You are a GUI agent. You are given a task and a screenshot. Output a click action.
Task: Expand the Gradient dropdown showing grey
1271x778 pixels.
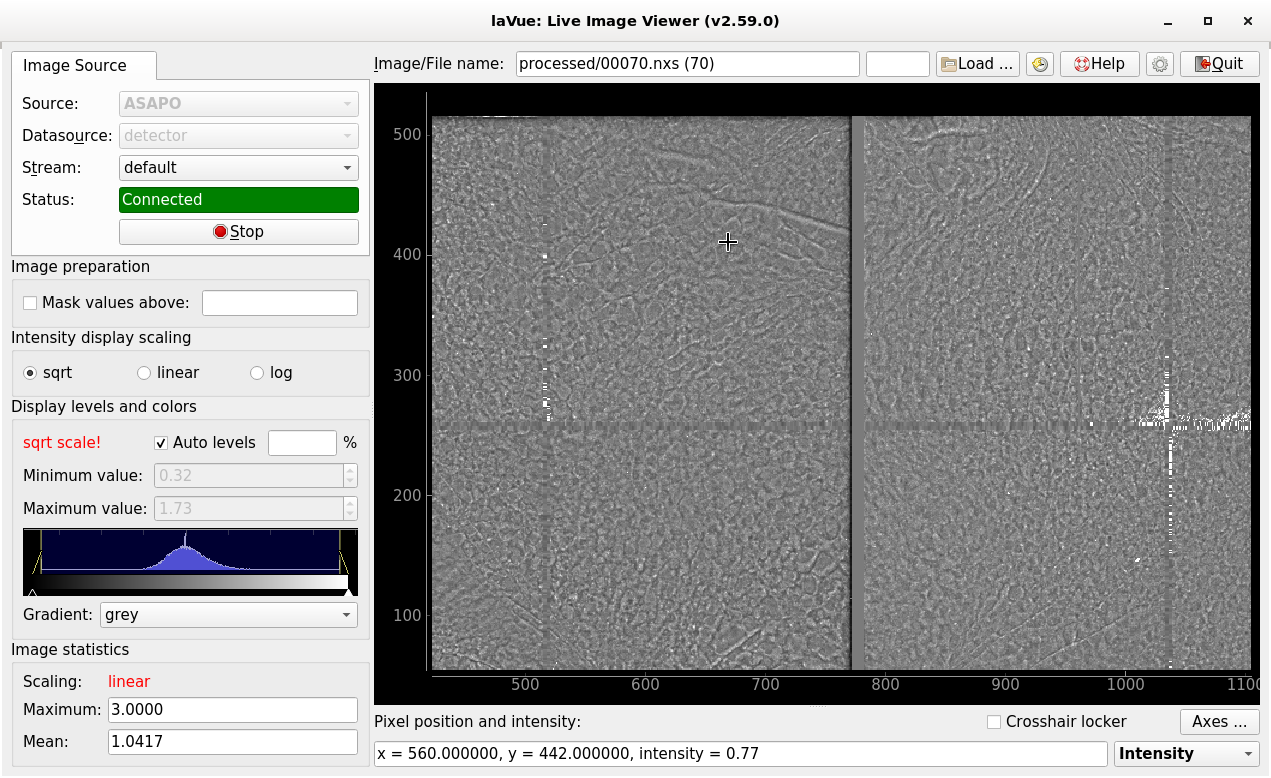pos(228,614)
